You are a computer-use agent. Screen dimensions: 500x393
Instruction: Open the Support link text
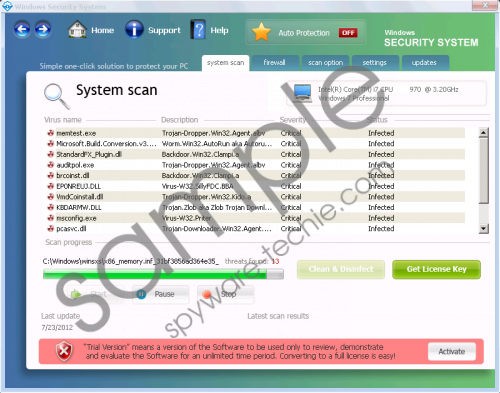164,30
